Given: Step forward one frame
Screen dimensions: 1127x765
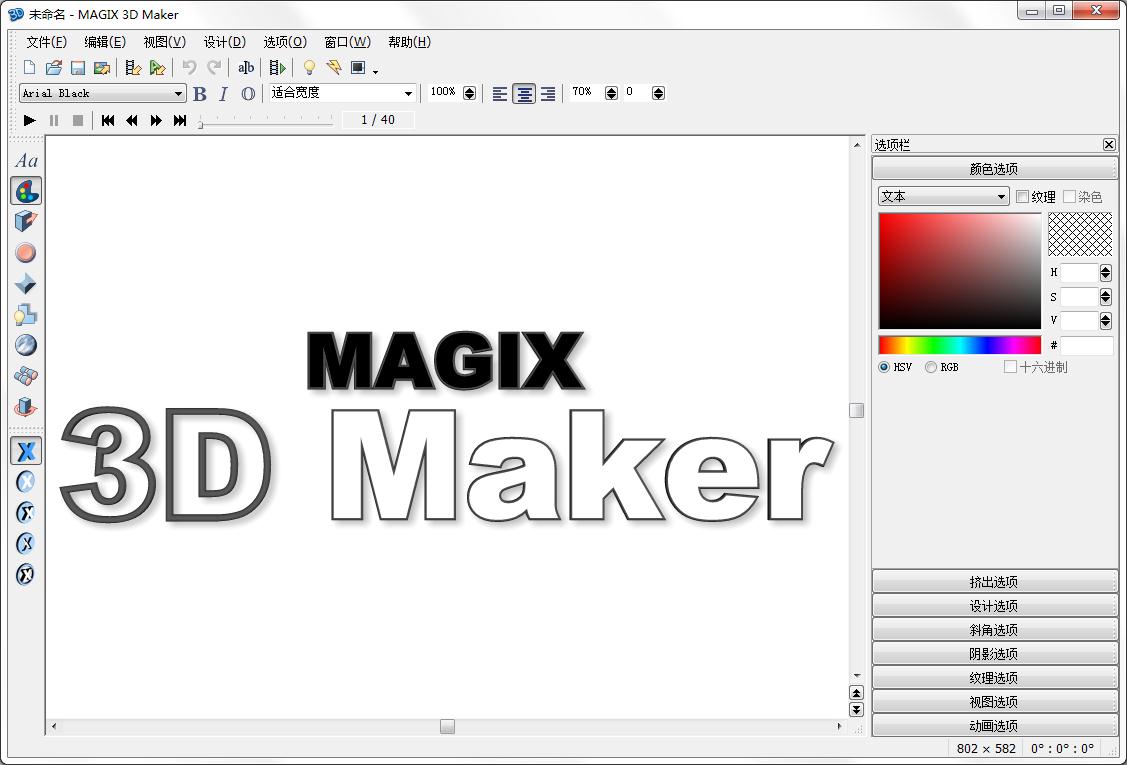Looking at the screenshot, I should point(156,120).
